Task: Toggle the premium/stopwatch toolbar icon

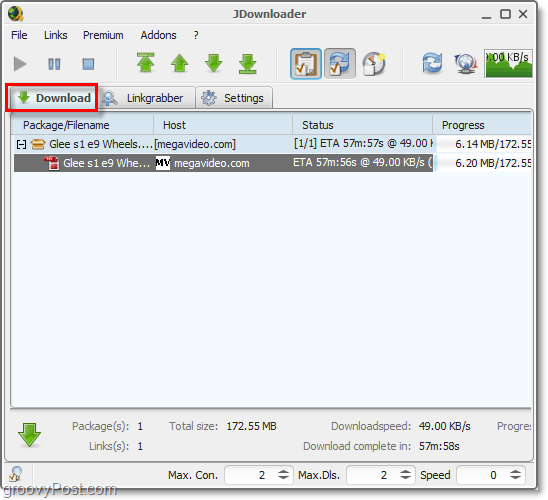Action: pyautogui.click(x=374, y=64)
